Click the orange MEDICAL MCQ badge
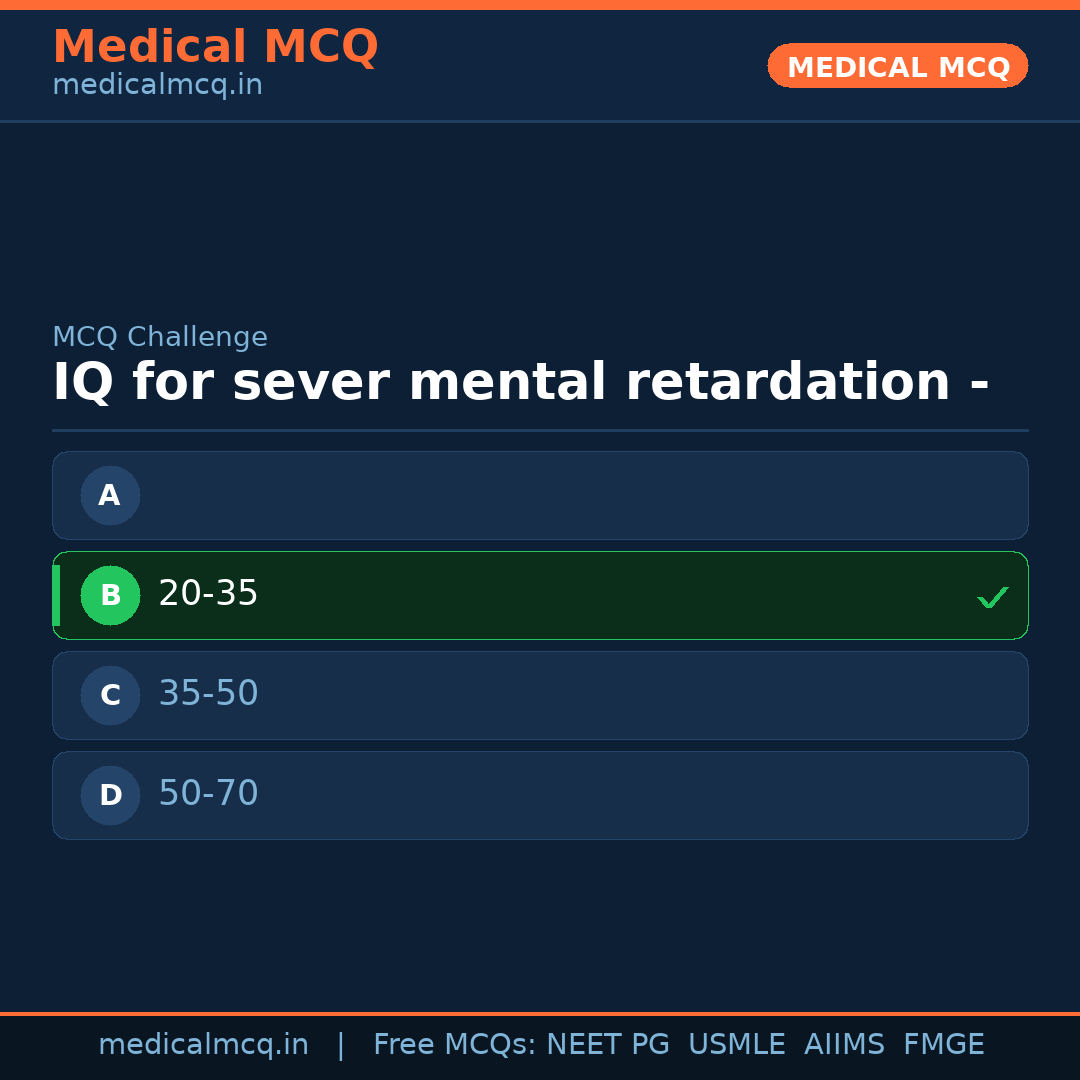This screenshot has width=1080, height=1080. coord(897,66)
